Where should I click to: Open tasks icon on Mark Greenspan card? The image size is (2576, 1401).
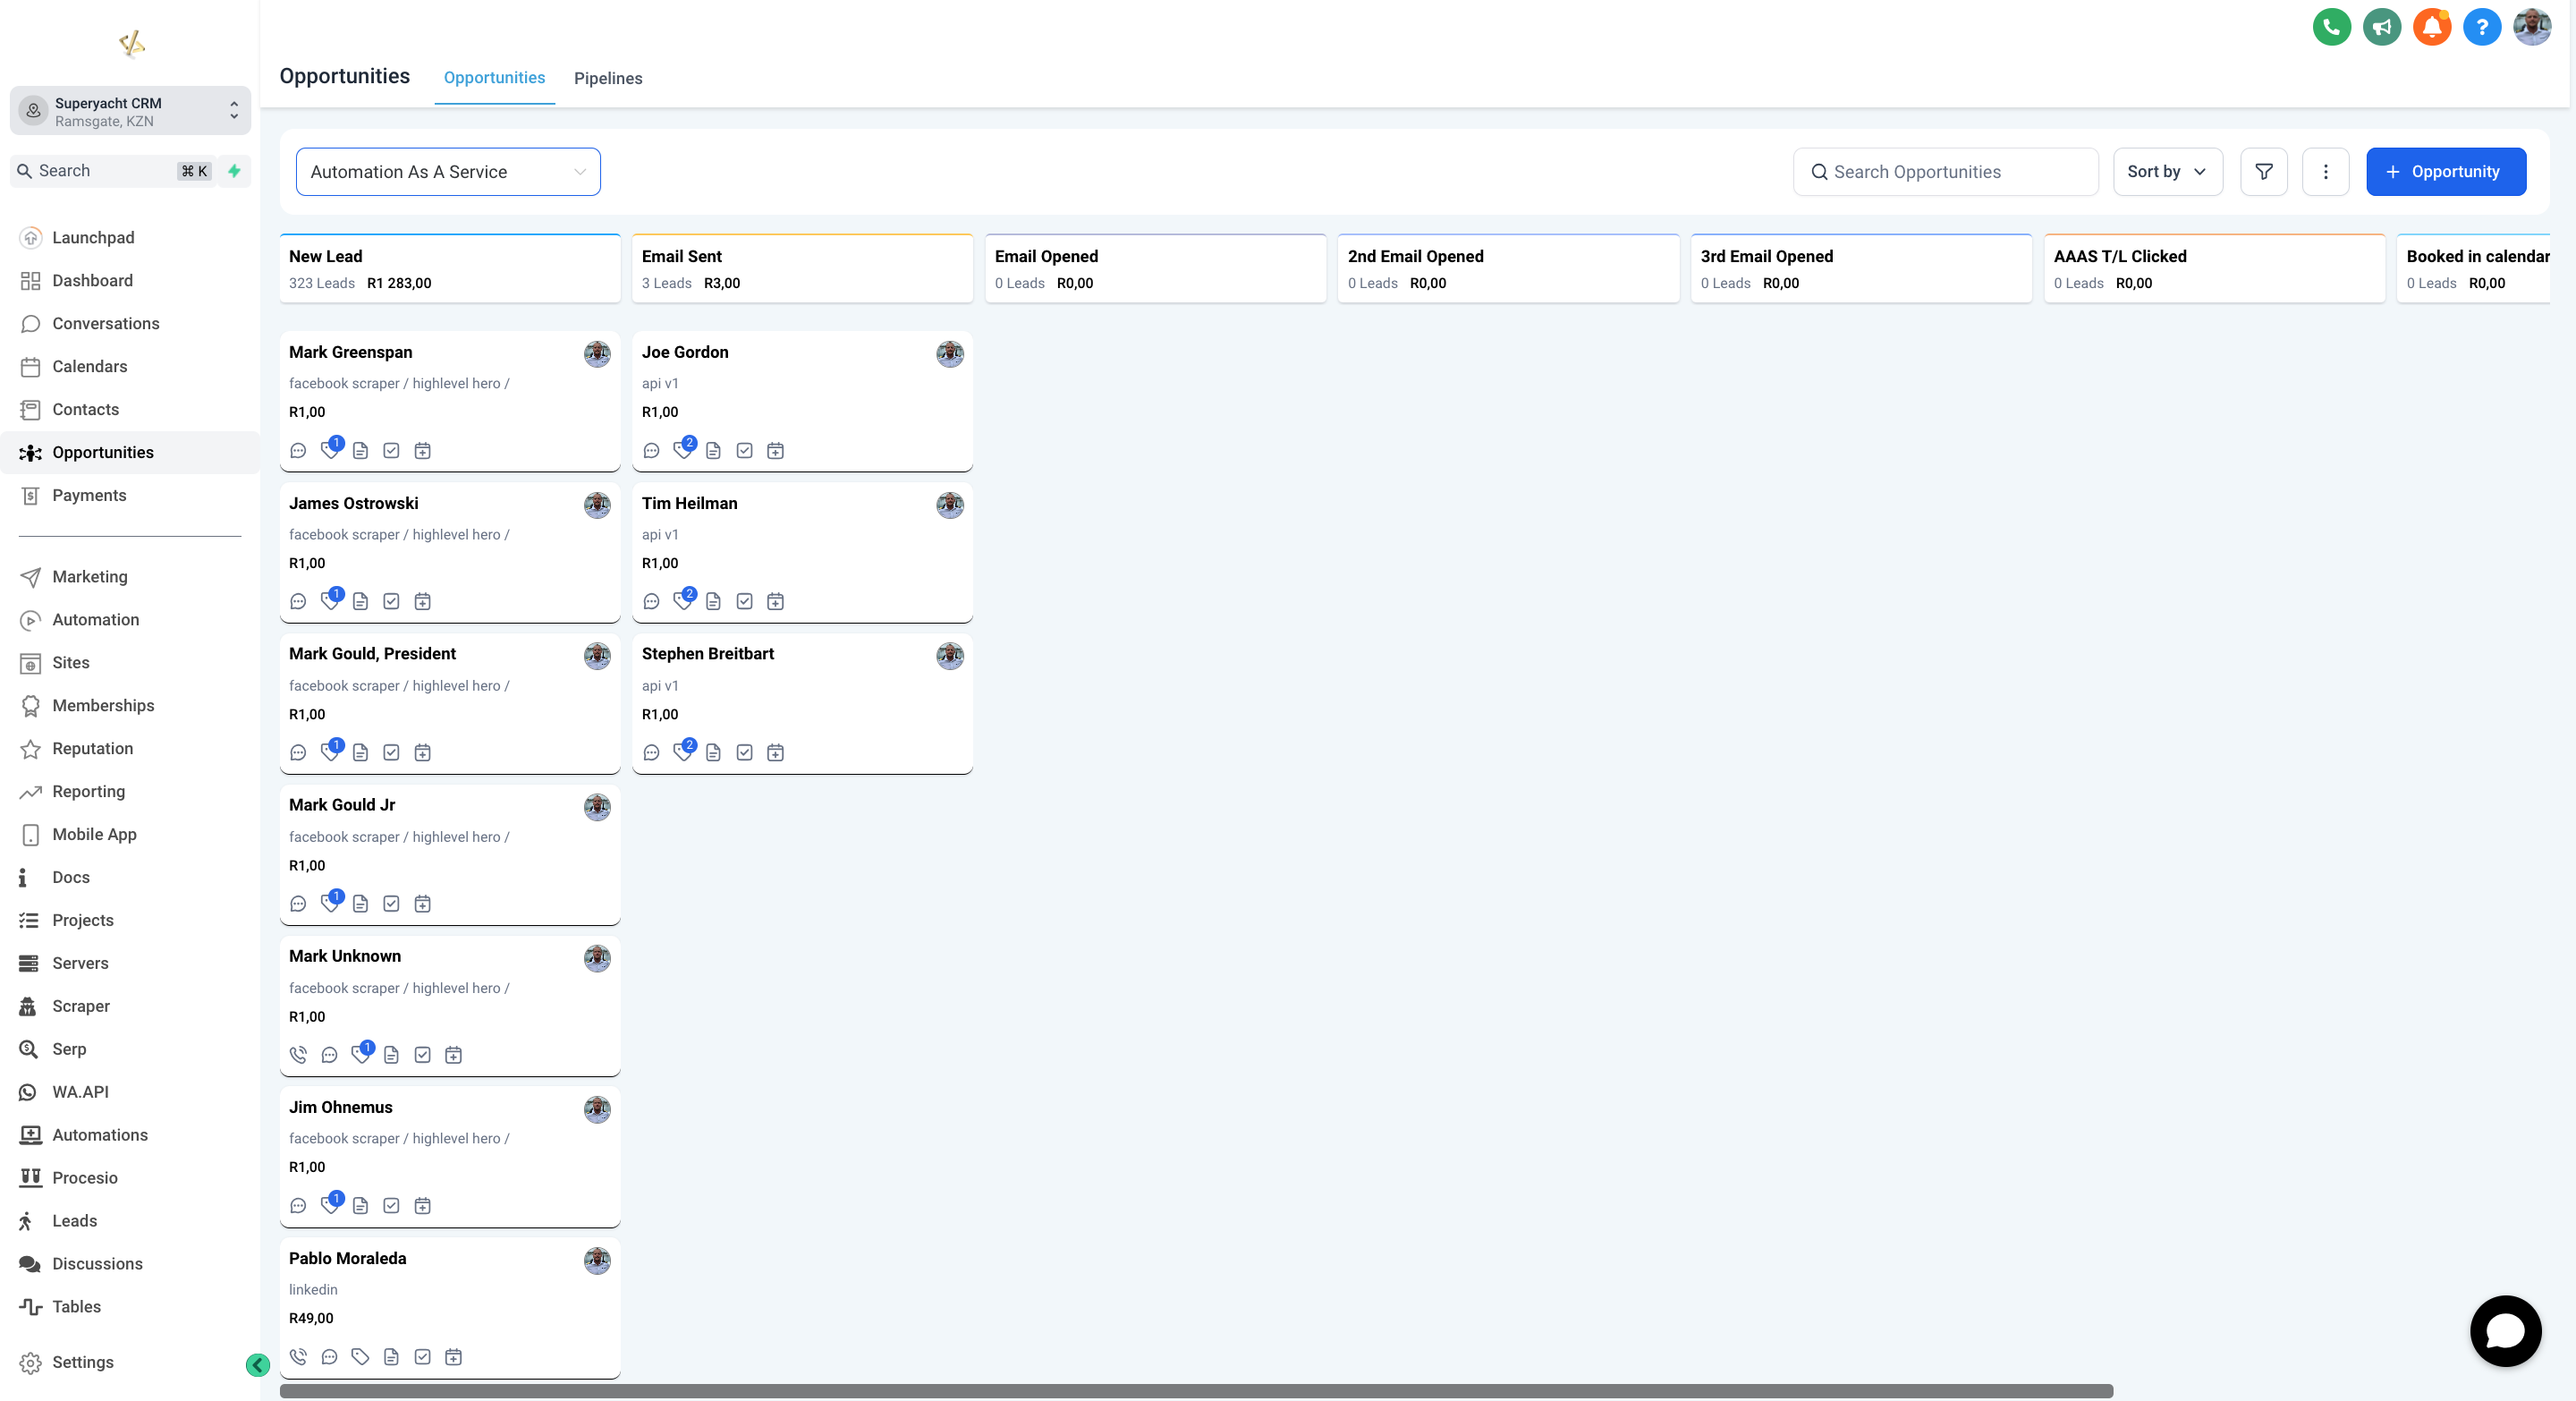[x=391, y=451]
